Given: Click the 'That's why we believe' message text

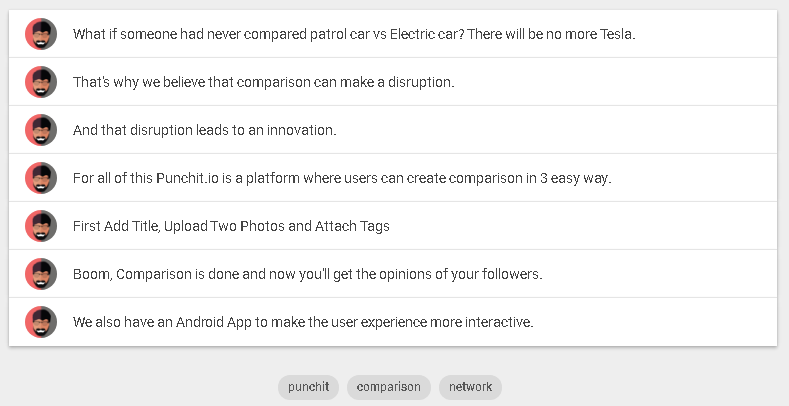Looking at the screenshot, I should tap(263, 82).
